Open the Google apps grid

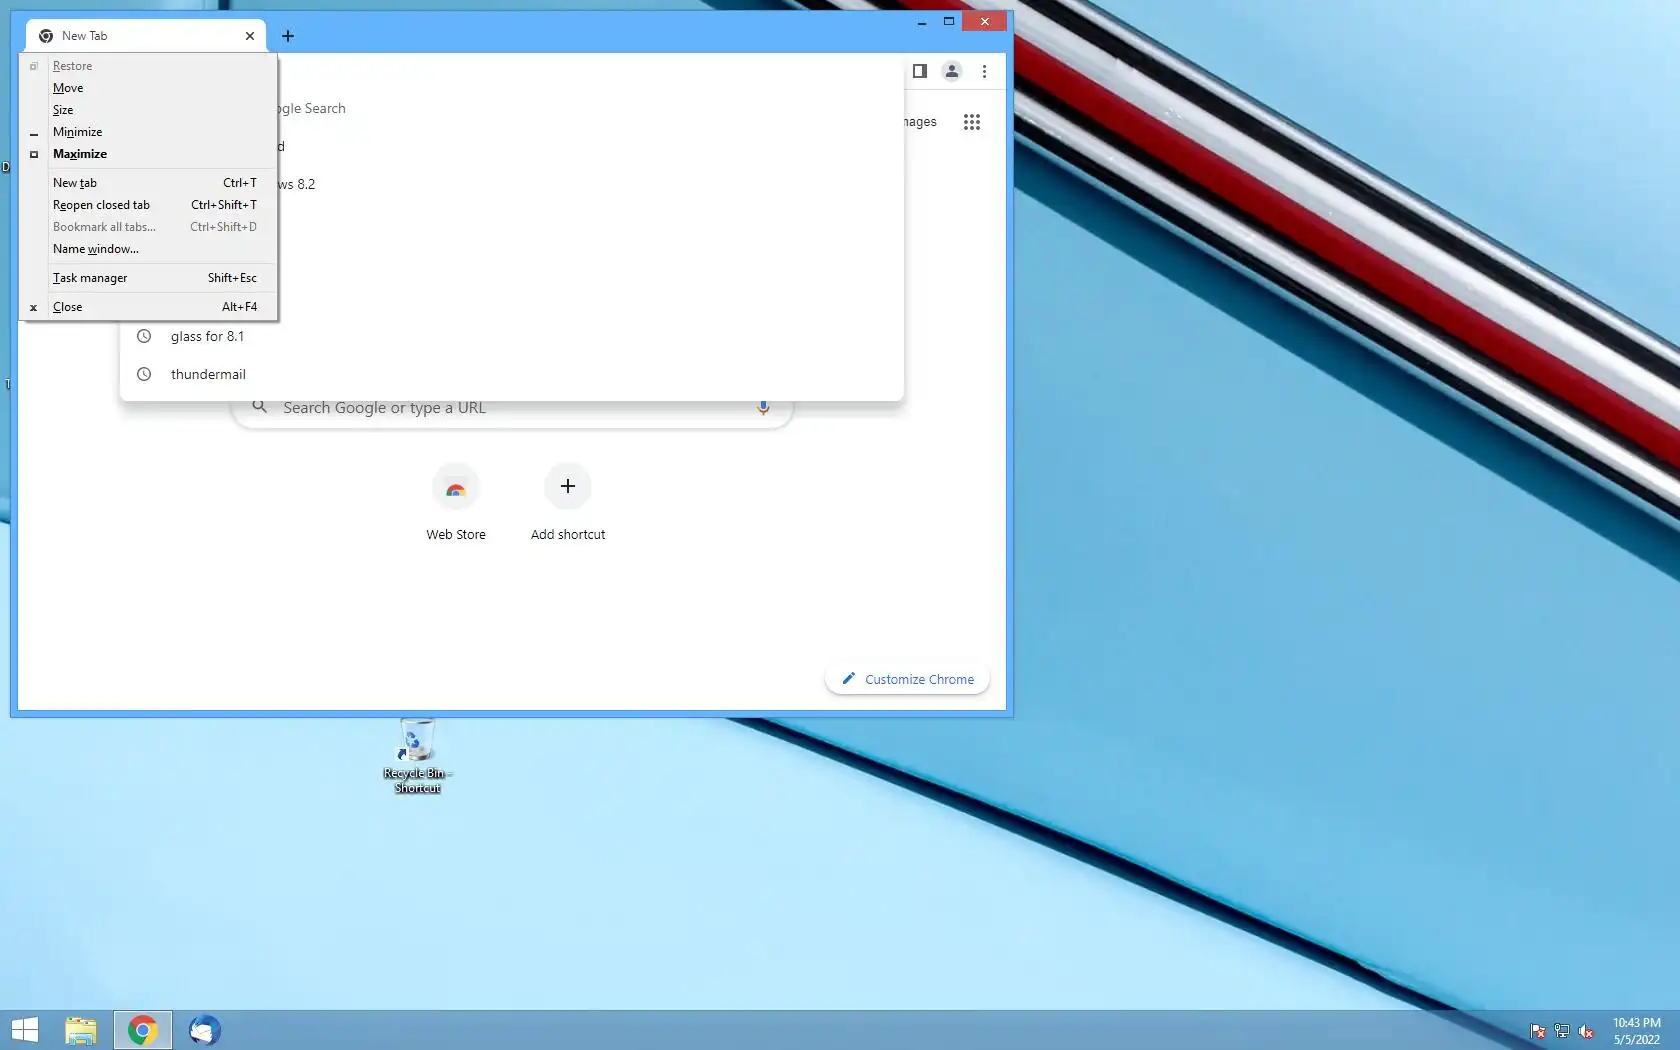click(x=972, y=122)
